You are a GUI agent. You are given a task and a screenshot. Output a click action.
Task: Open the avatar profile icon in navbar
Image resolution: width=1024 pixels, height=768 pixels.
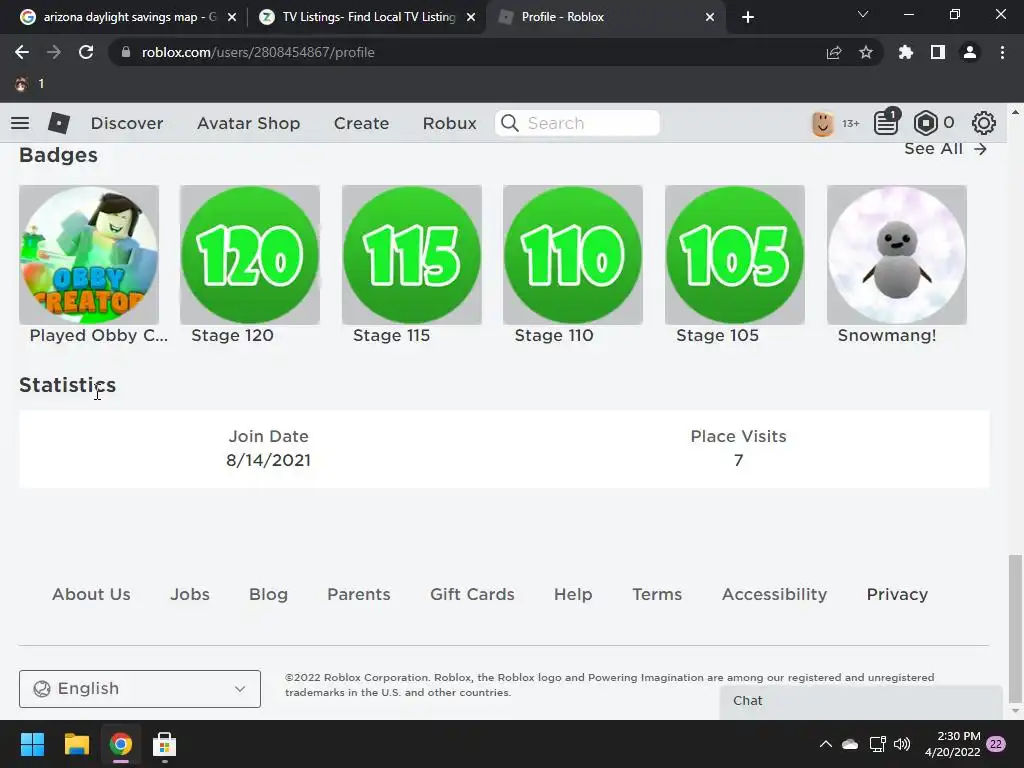pyautogui.click(x=823, y=123)
